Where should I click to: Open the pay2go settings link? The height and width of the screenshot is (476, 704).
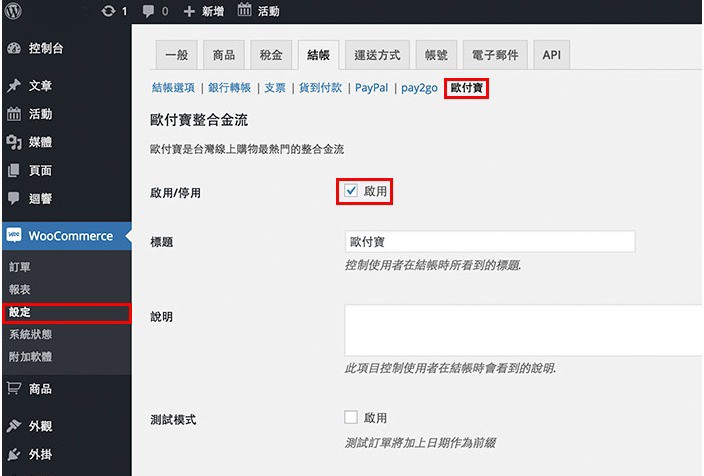coord(419,88)
